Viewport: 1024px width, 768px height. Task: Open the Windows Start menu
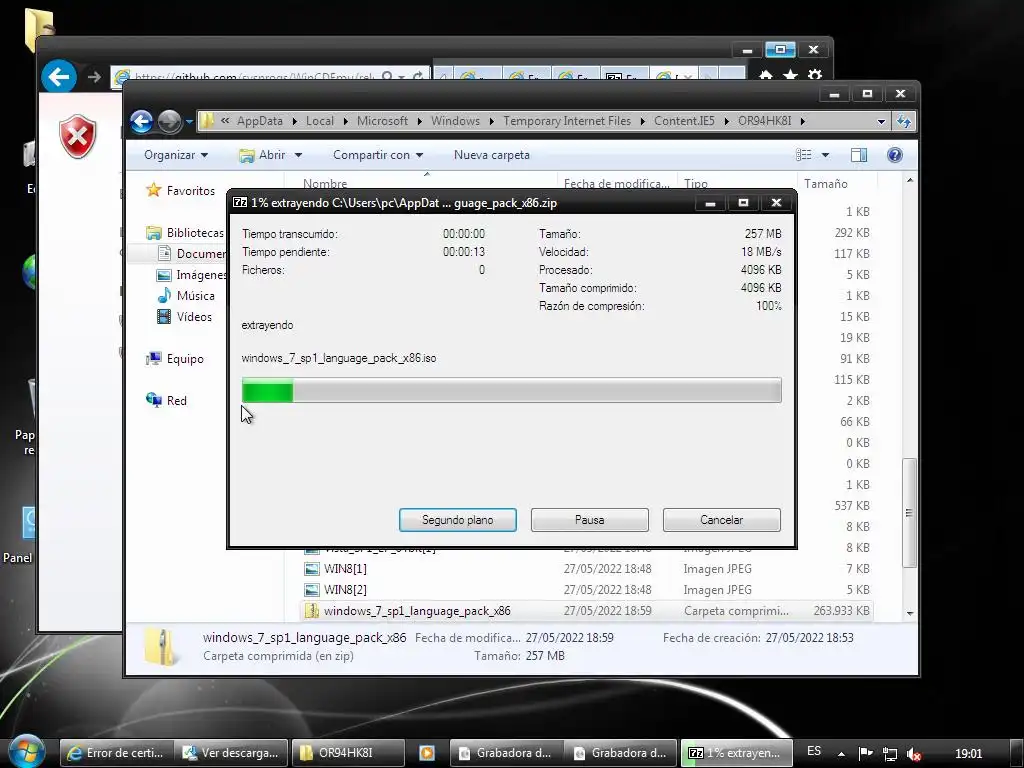pos(26,751)
